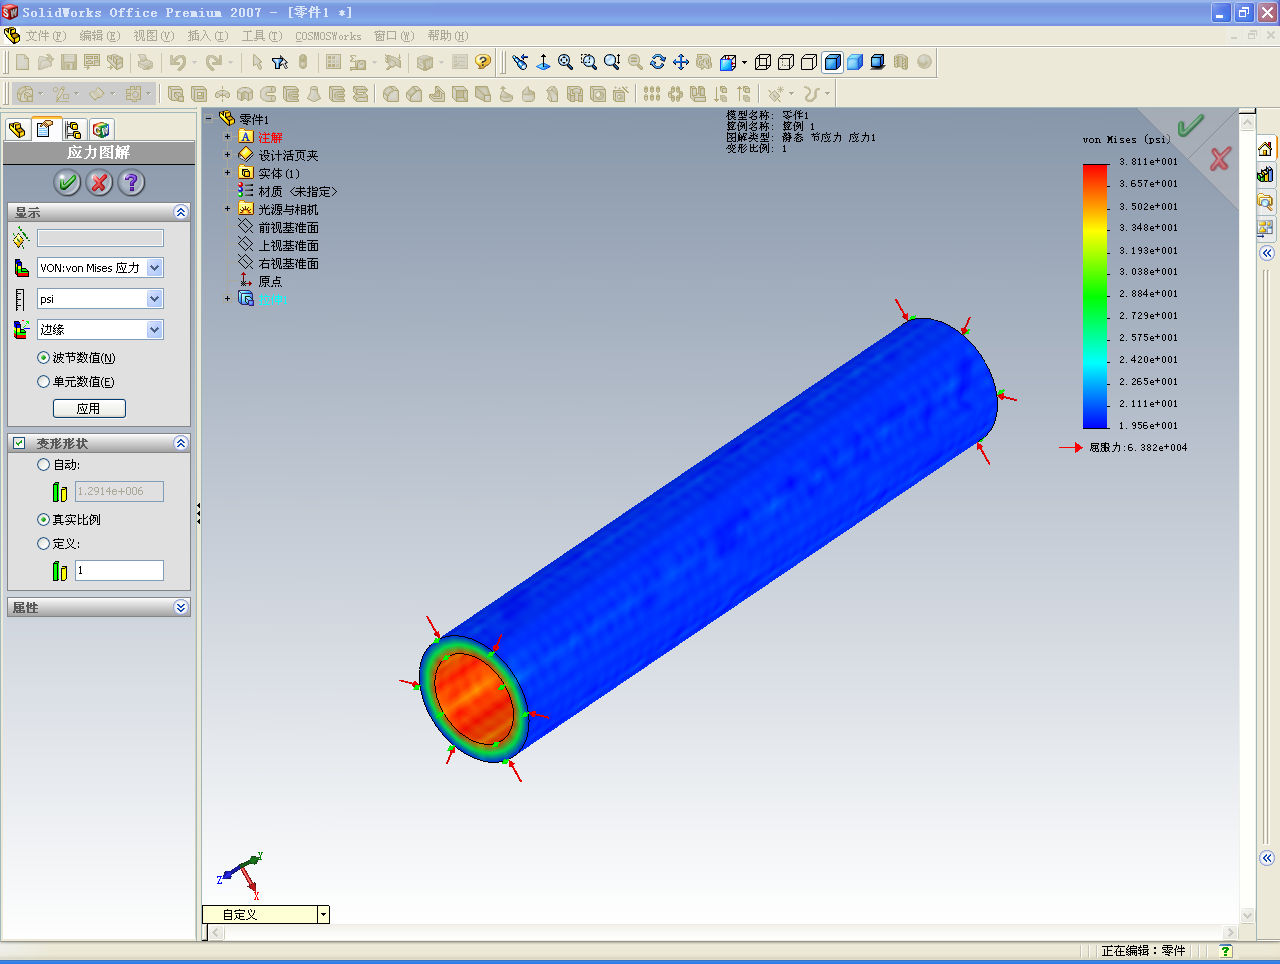1280x964 pixels.
Task: Select the 波节数值 radio button
Action: (43, 358)
